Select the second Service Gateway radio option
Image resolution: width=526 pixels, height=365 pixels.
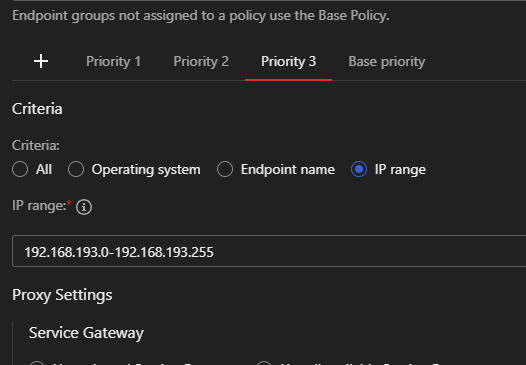click(264, 363)
